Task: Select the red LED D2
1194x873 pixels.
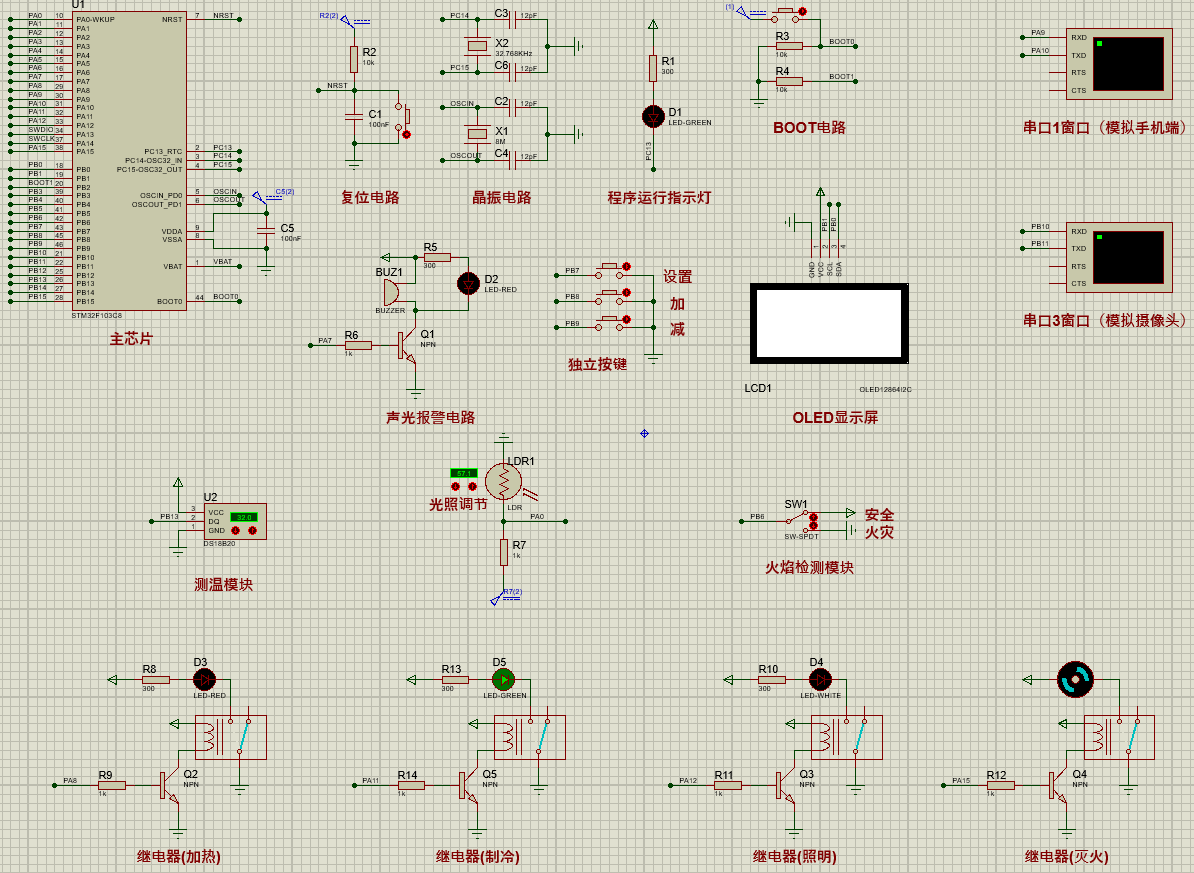Action: pyautogui.click(x=468, y=284)
